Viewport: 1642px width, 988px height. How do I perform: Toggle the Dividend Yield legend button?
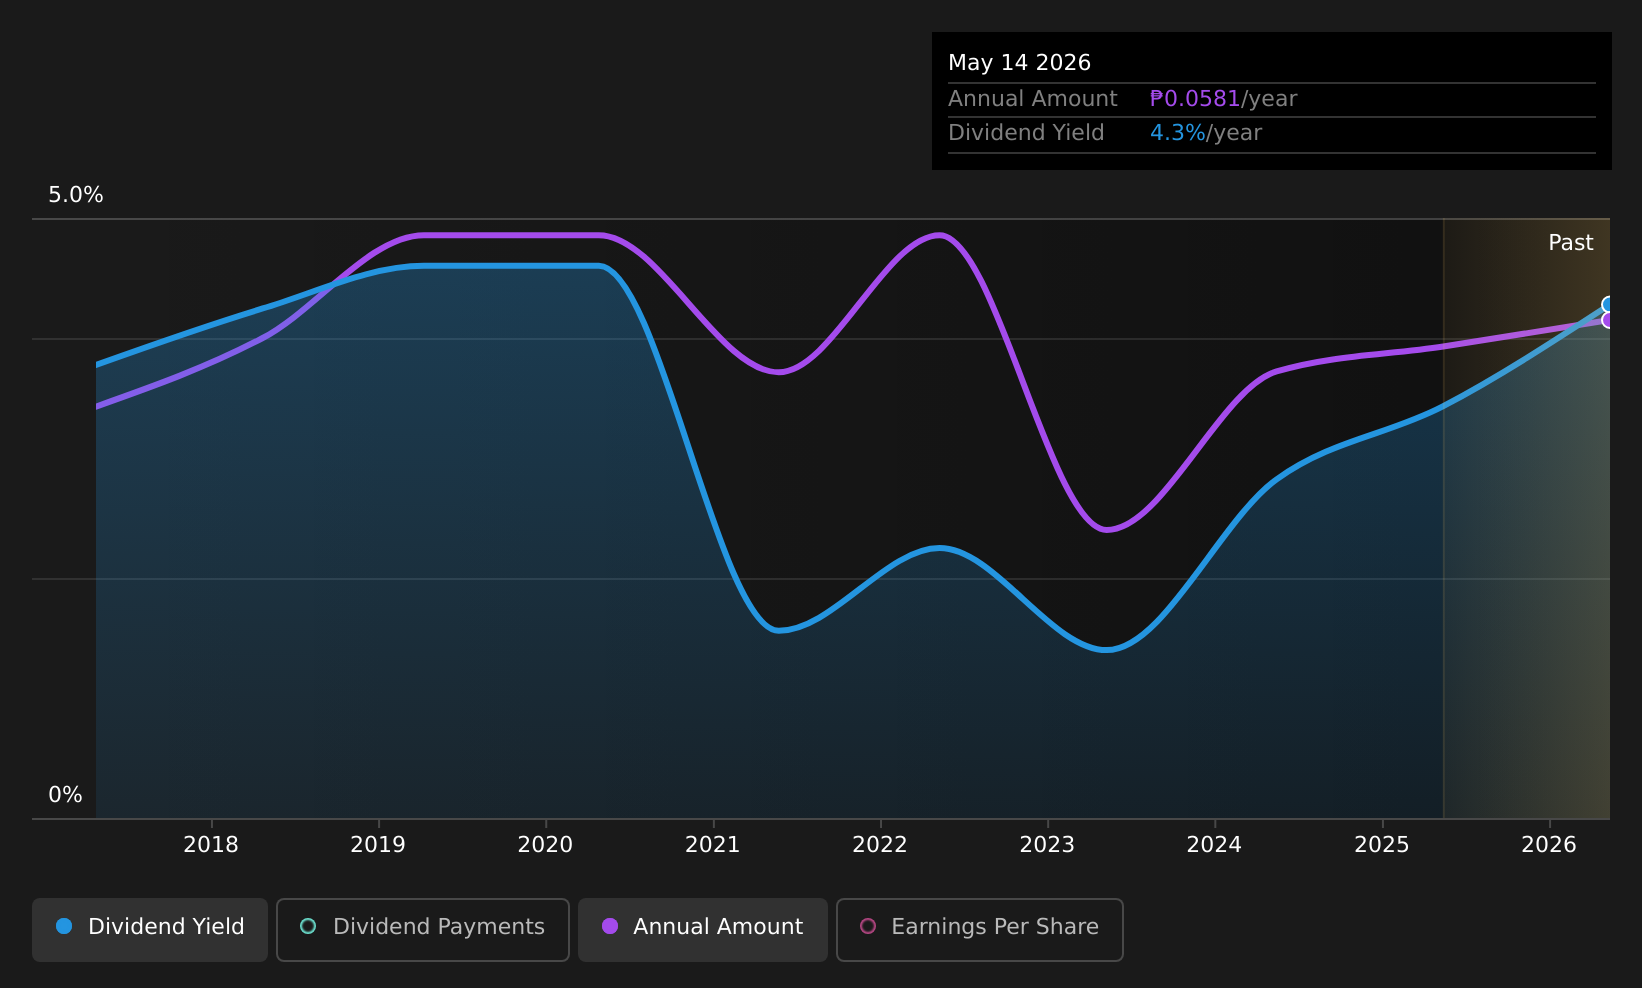[x=150, y=929]
